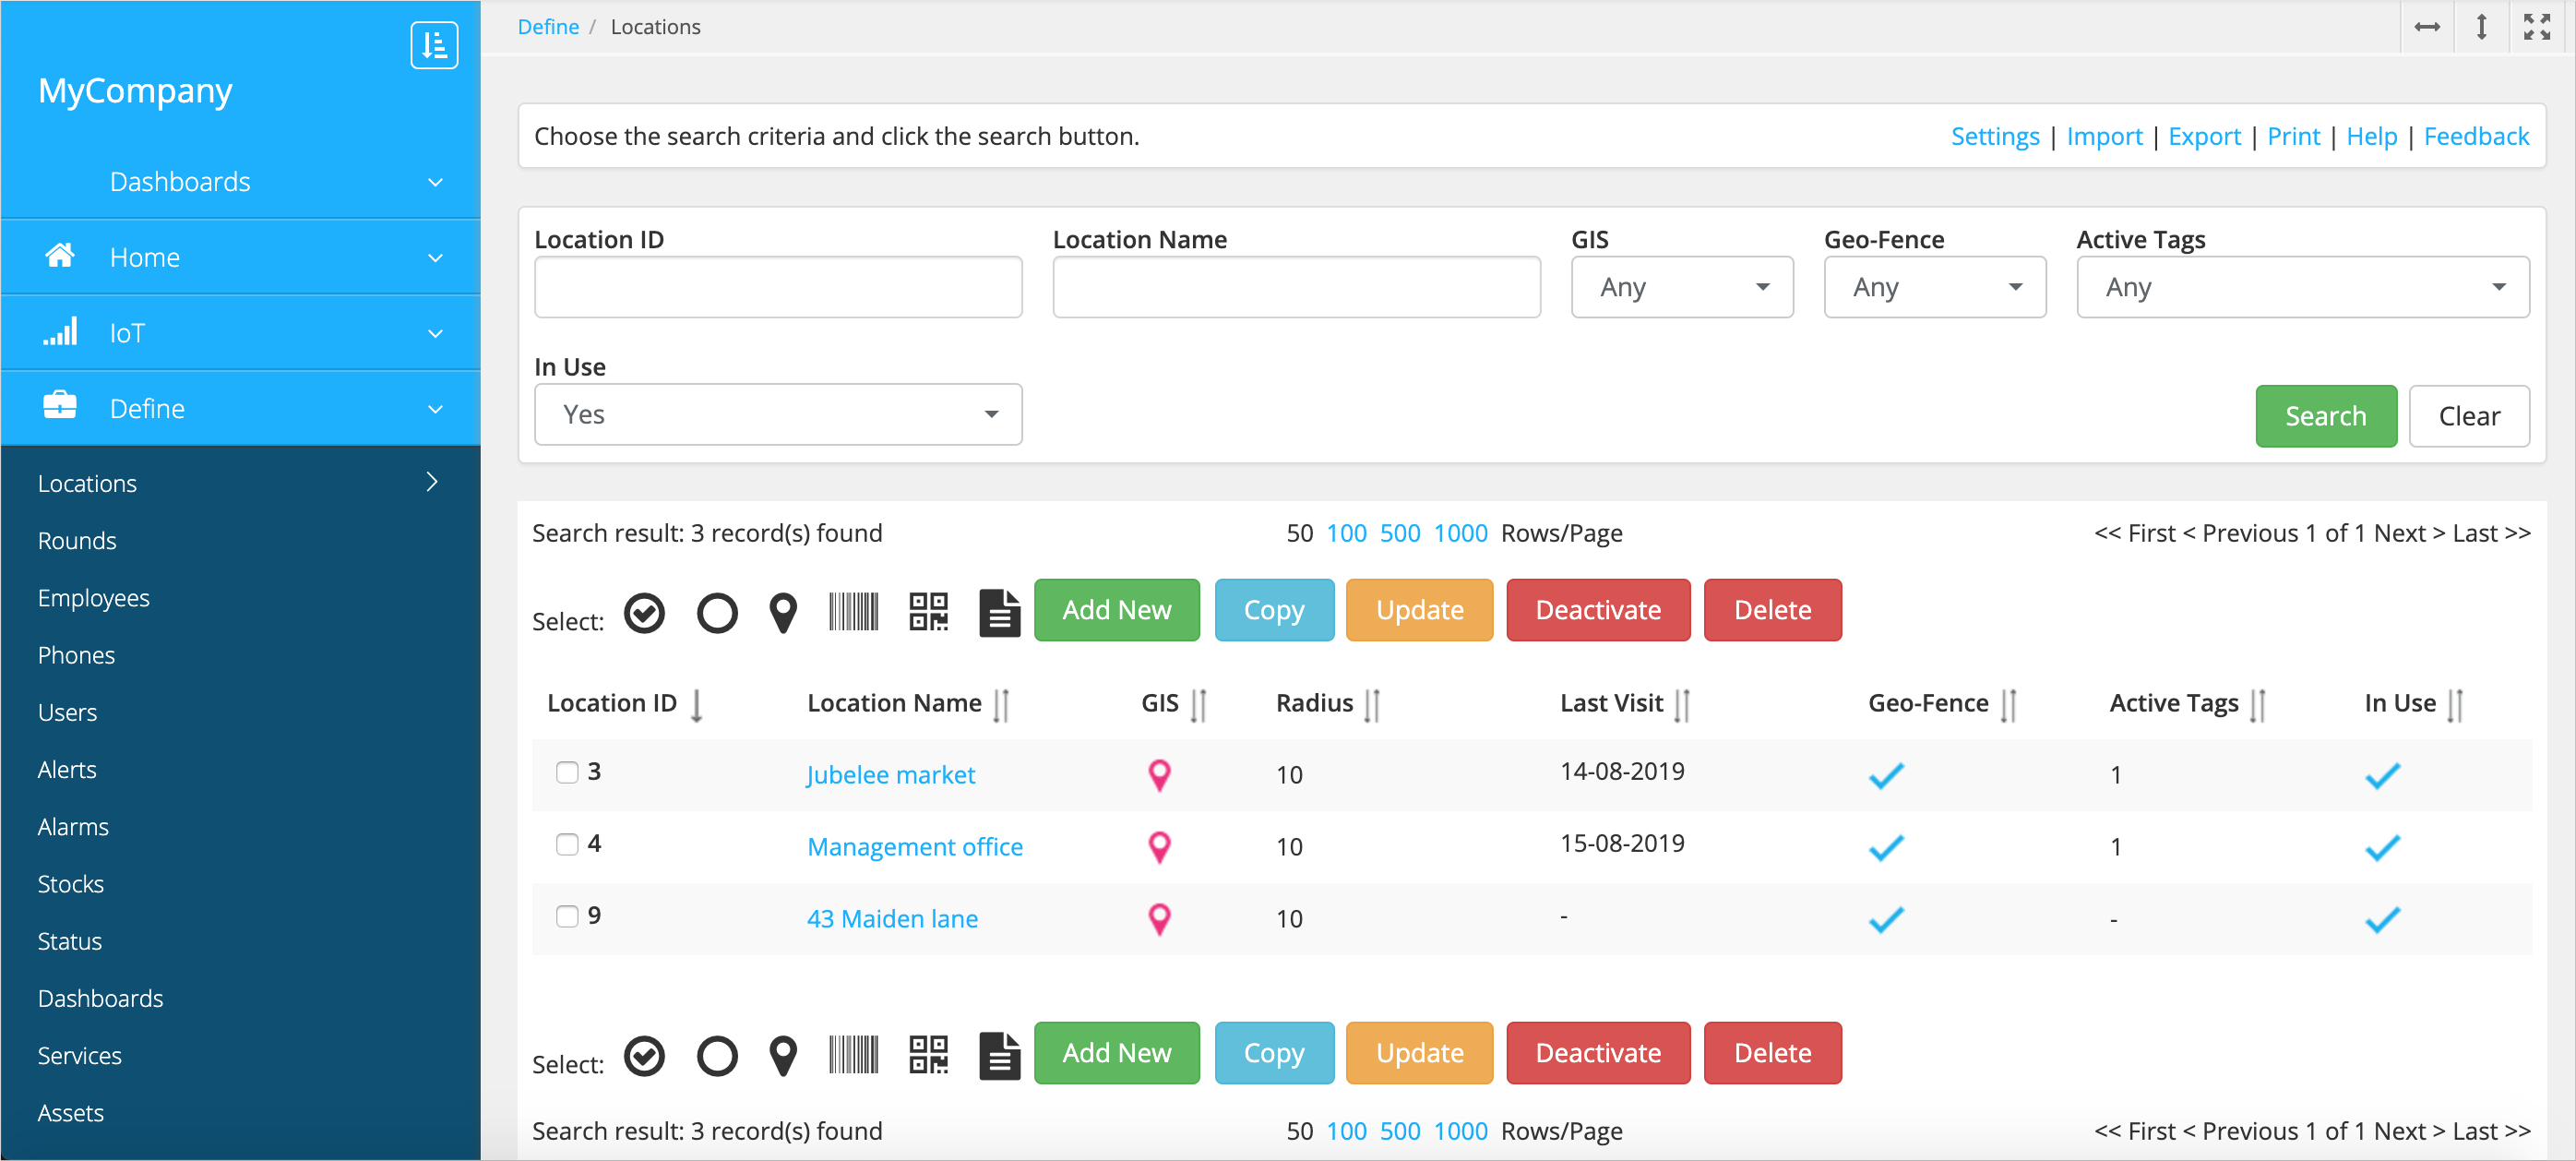Click the map pin icon in top Select toolbar
This screenshot has height=1161, width=2576.
click(783, 612)
